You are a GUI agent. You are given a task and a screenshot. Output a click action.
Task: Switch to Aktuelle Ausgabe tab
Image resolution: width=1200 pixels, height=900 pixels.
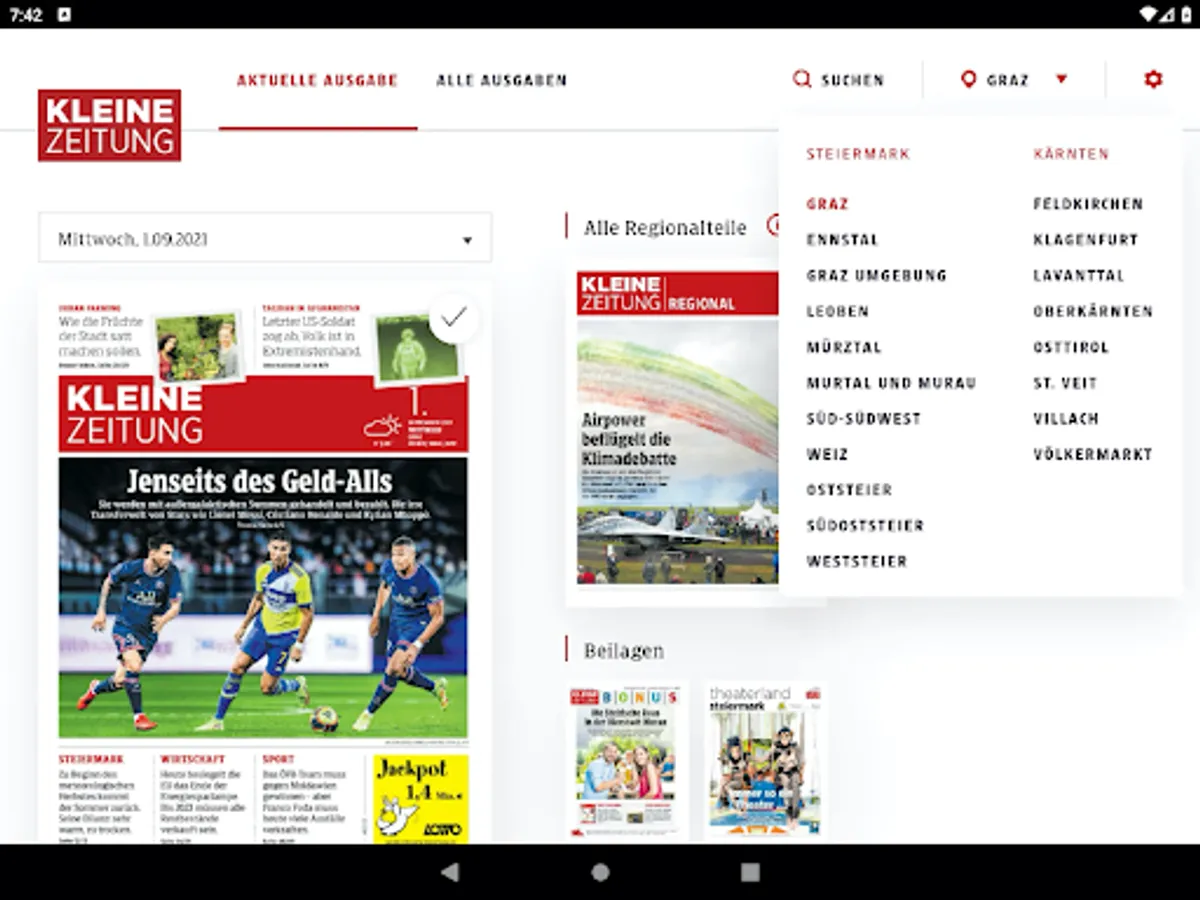pos(318,80)
